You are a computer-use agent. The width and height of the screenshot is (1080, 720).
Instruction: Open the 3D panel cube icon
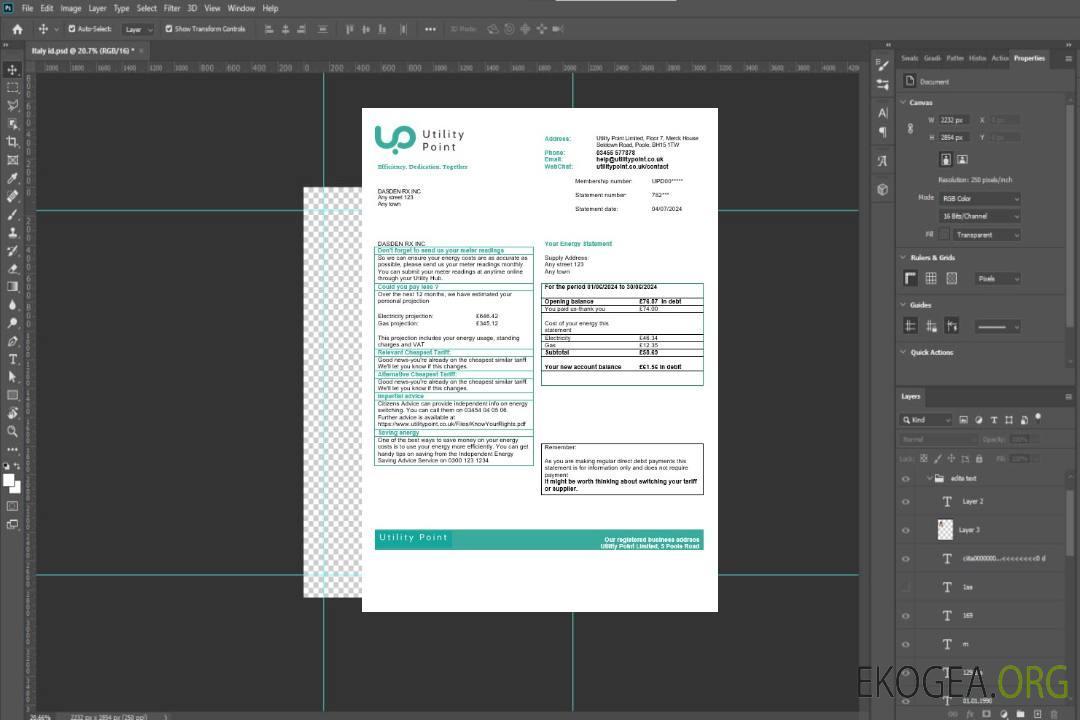(883, 189)
